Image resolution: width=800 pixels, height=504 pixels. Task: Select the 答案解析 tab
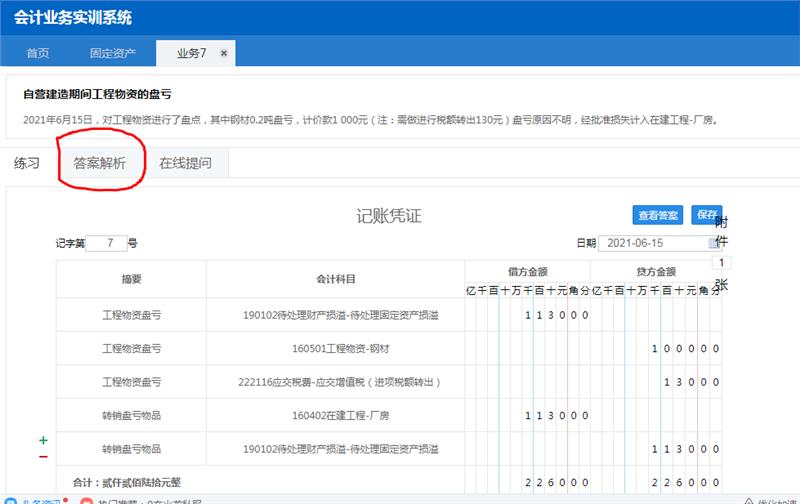click(100, 163)
